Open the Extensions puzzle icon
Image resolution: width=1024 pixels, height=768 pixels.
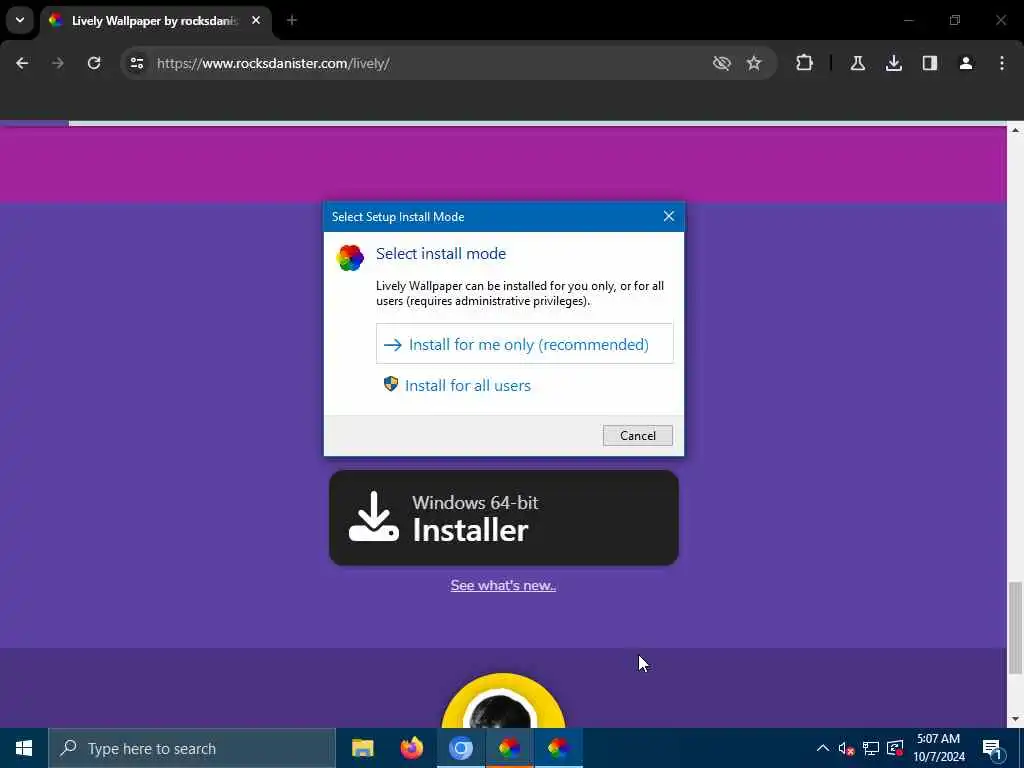805,63
